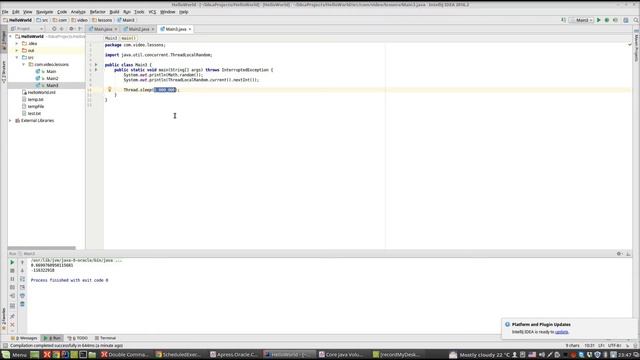The width and height of the screenshot is (640, 360).
Task: Hide the Project panel with the pin arrow
Action: [x=80, y=29]
